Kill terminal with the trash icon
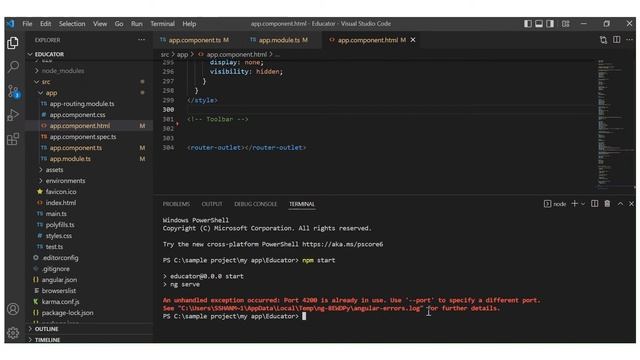 click(607, 204)
